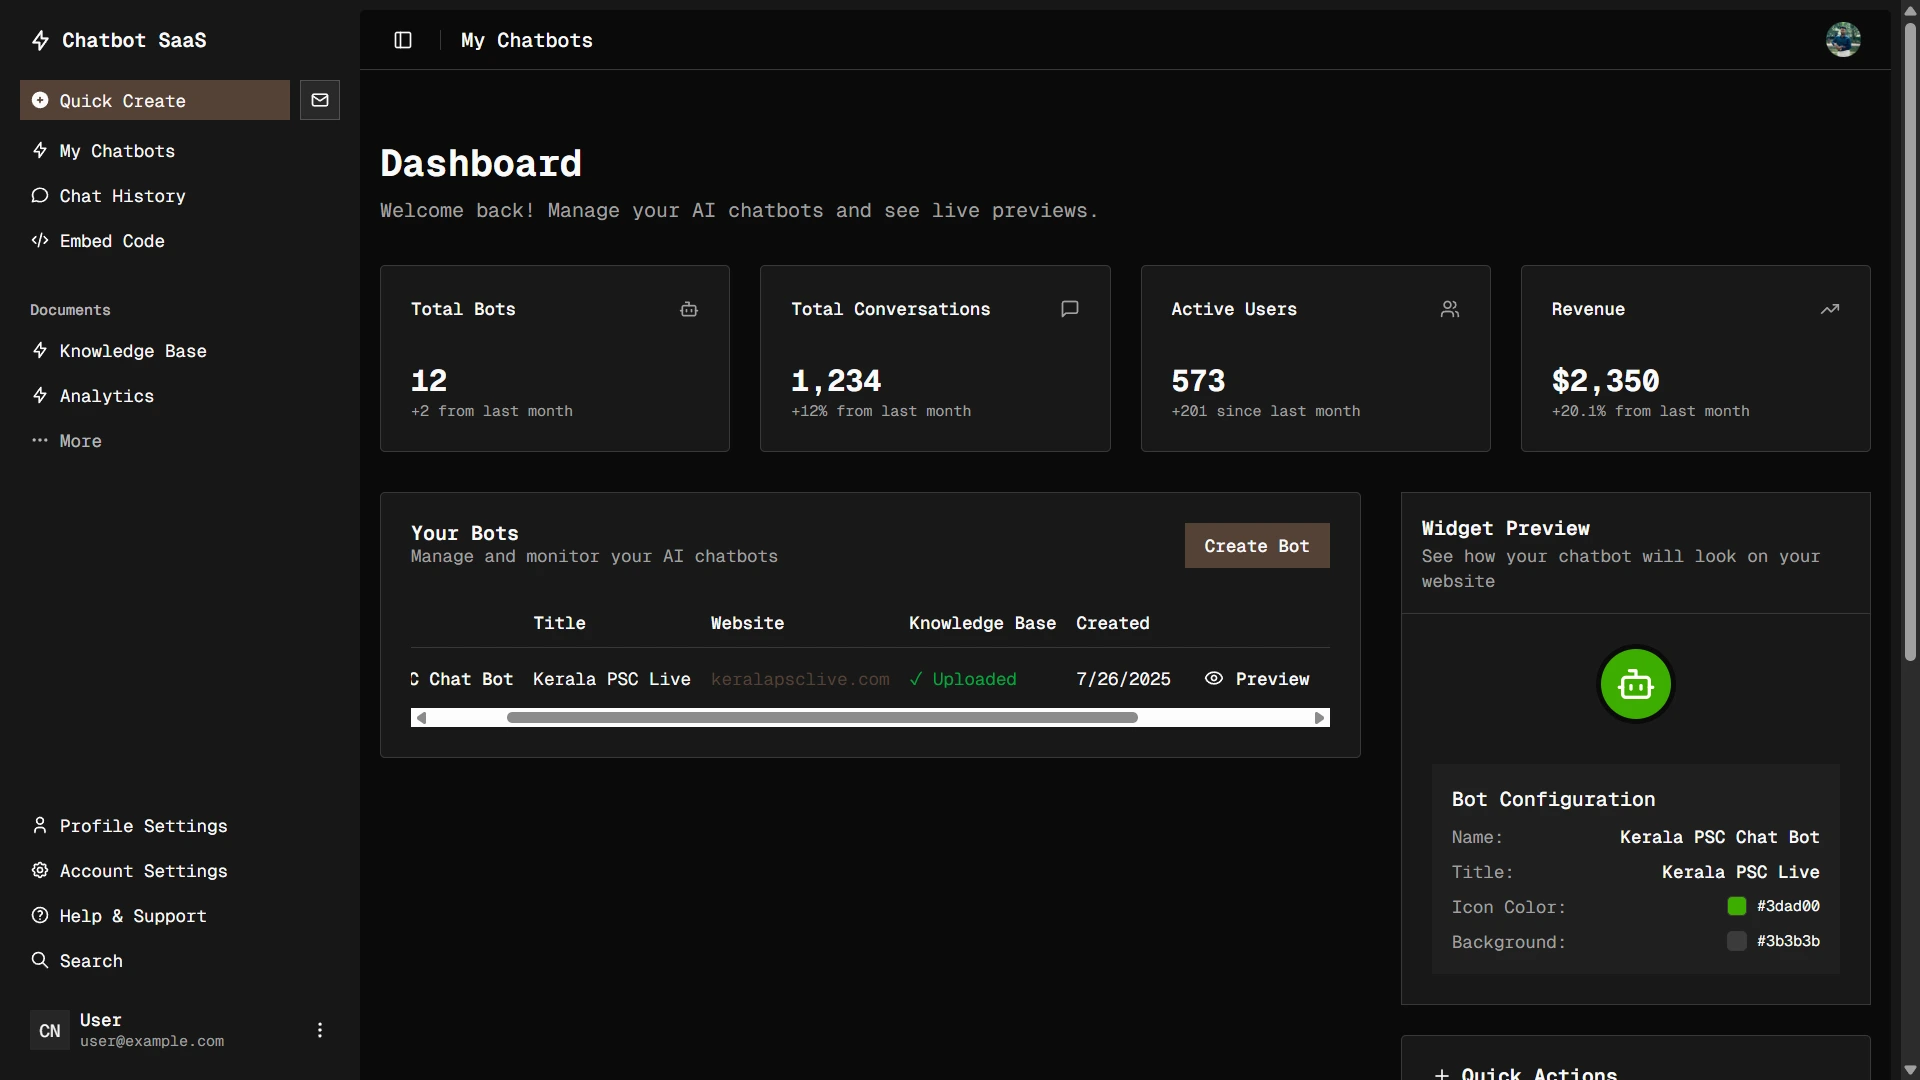Toggle the sidebar panel icon
1920x1080 pixels.
click(x=403, y=40)
